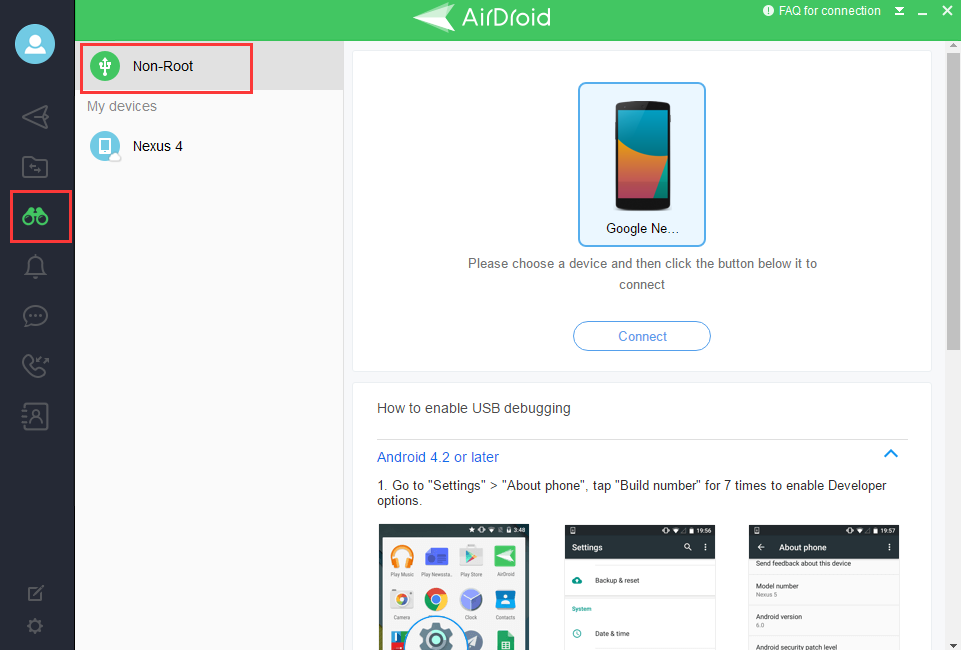Open the title bar dropdown menu icon
This screenshot has width=961, height=650.
tap(899, 11)
